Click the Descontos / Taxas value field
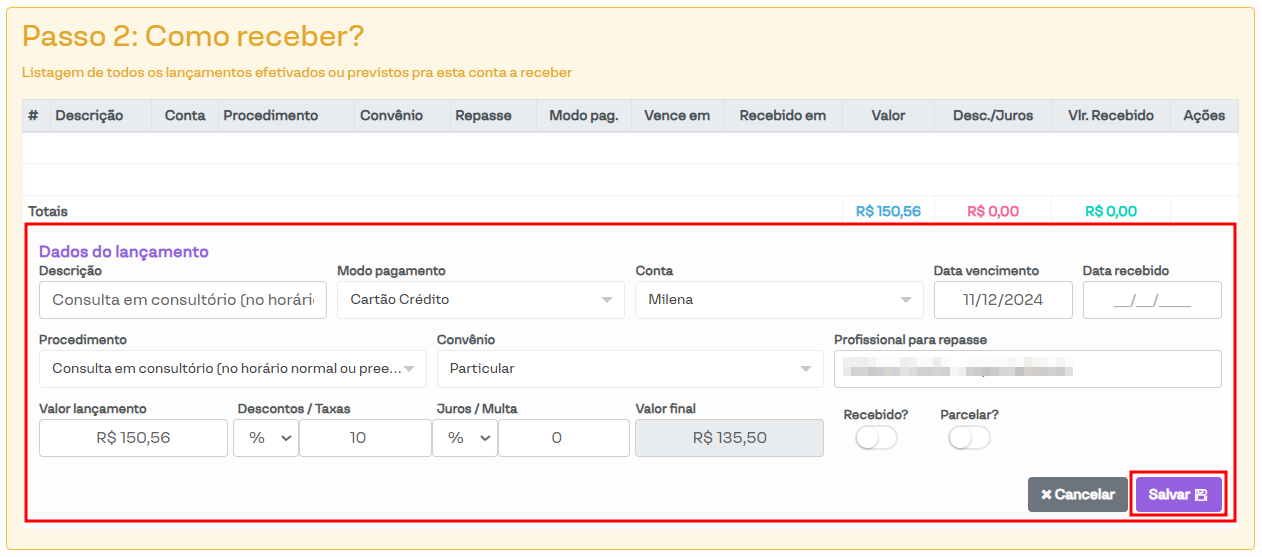1262x557 pixels. (x=365, y=438)
